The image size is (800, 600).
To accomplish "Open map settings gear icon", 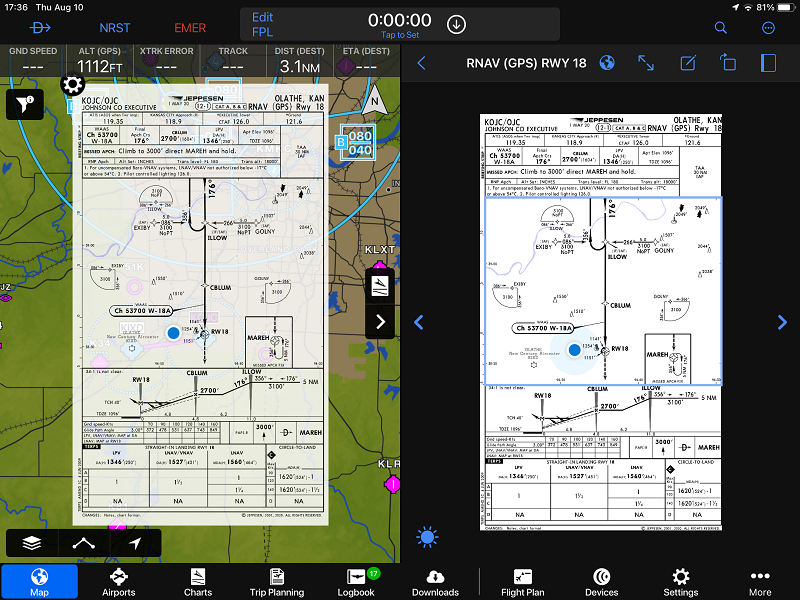I will tap(72, 84).
